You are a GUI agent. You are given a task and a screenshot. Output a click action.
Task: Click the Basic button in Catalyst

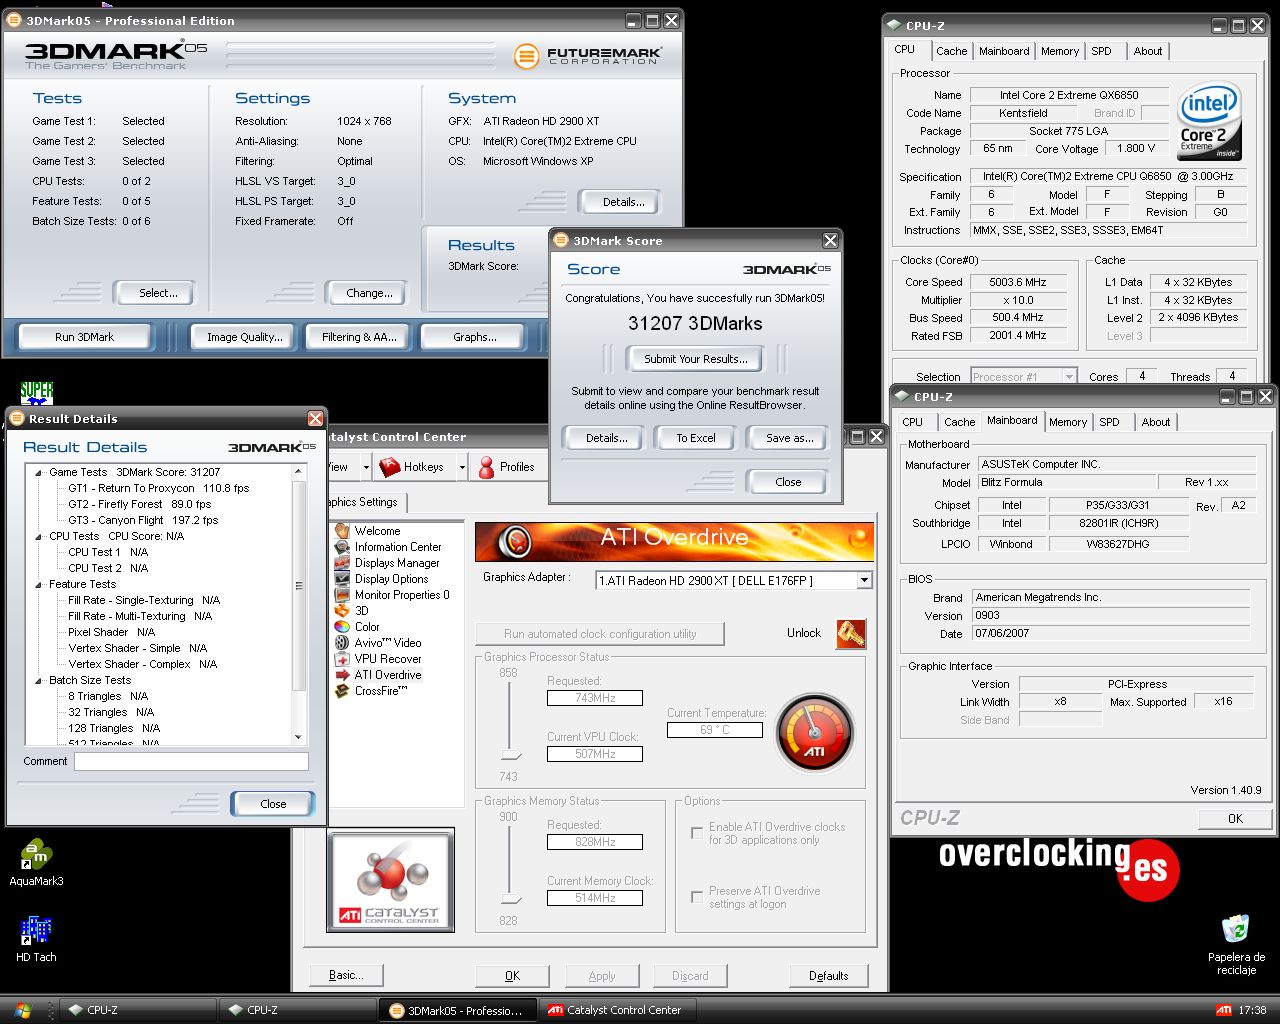coord(346,976)
